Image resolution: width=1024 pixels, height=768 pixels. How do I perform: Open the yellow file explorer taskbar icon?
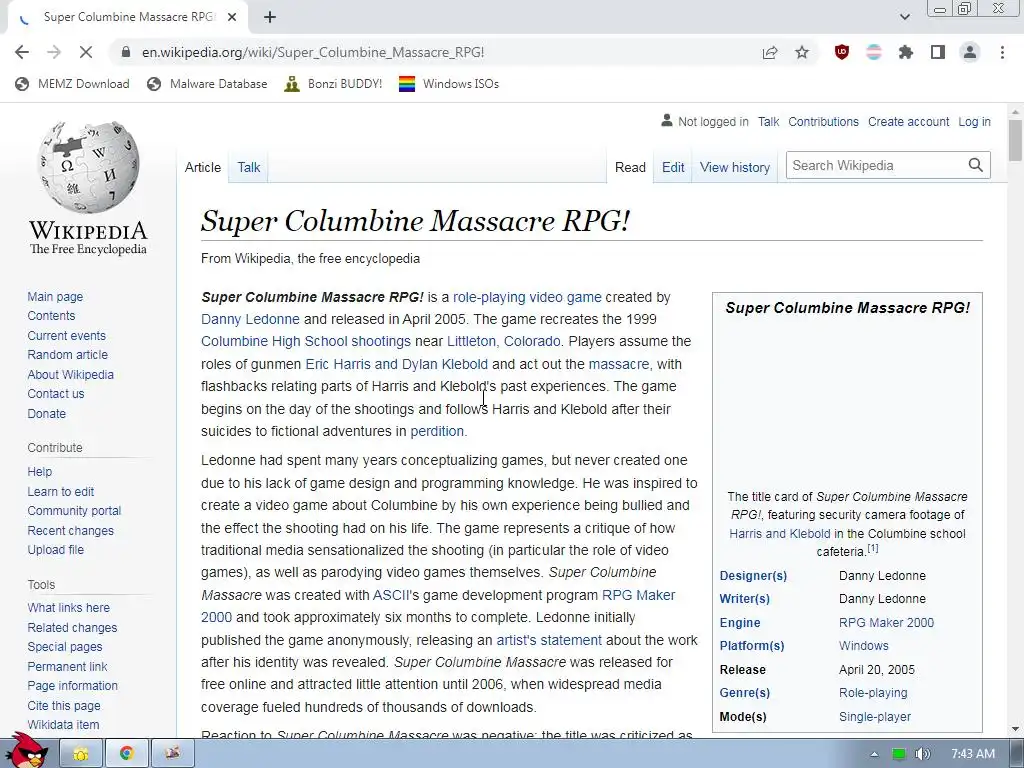[x=81, y=754]
